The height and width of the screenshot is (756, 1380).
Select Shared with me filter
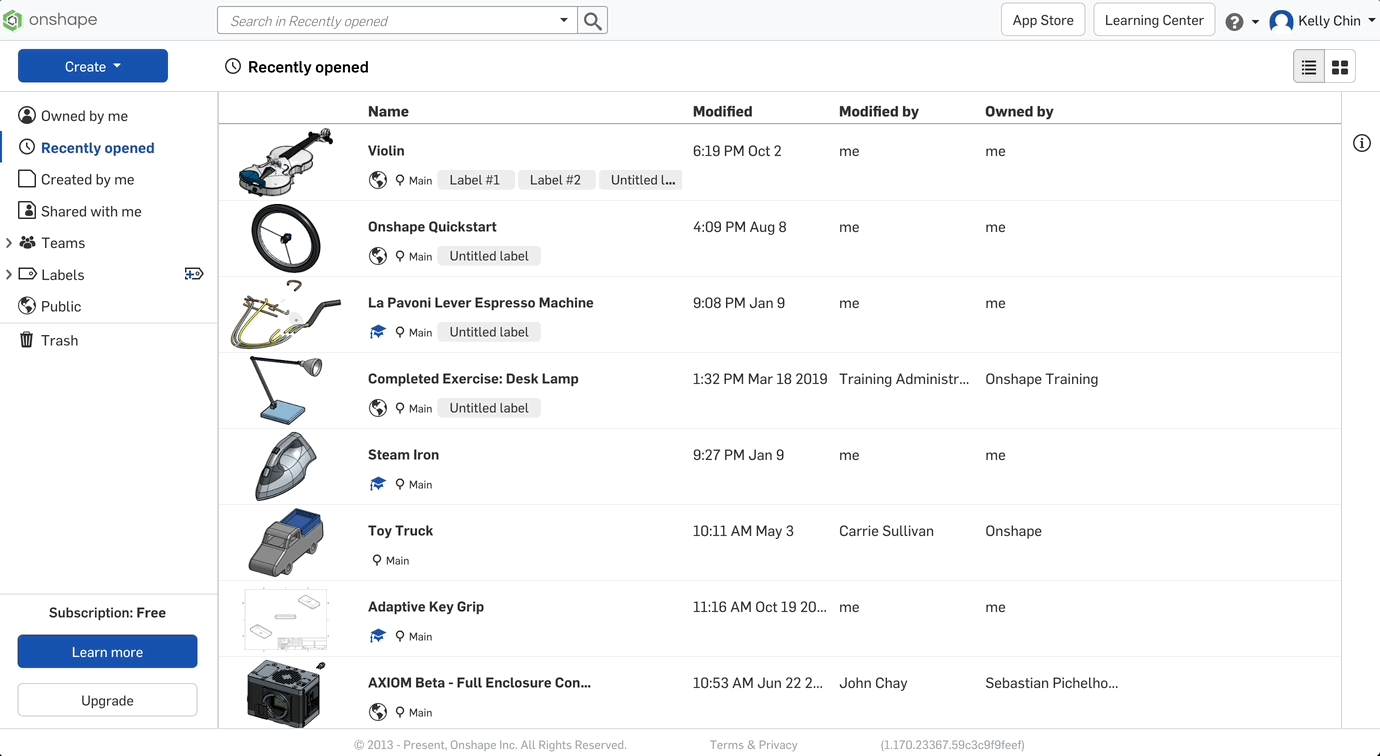click(x=91, y=212)
